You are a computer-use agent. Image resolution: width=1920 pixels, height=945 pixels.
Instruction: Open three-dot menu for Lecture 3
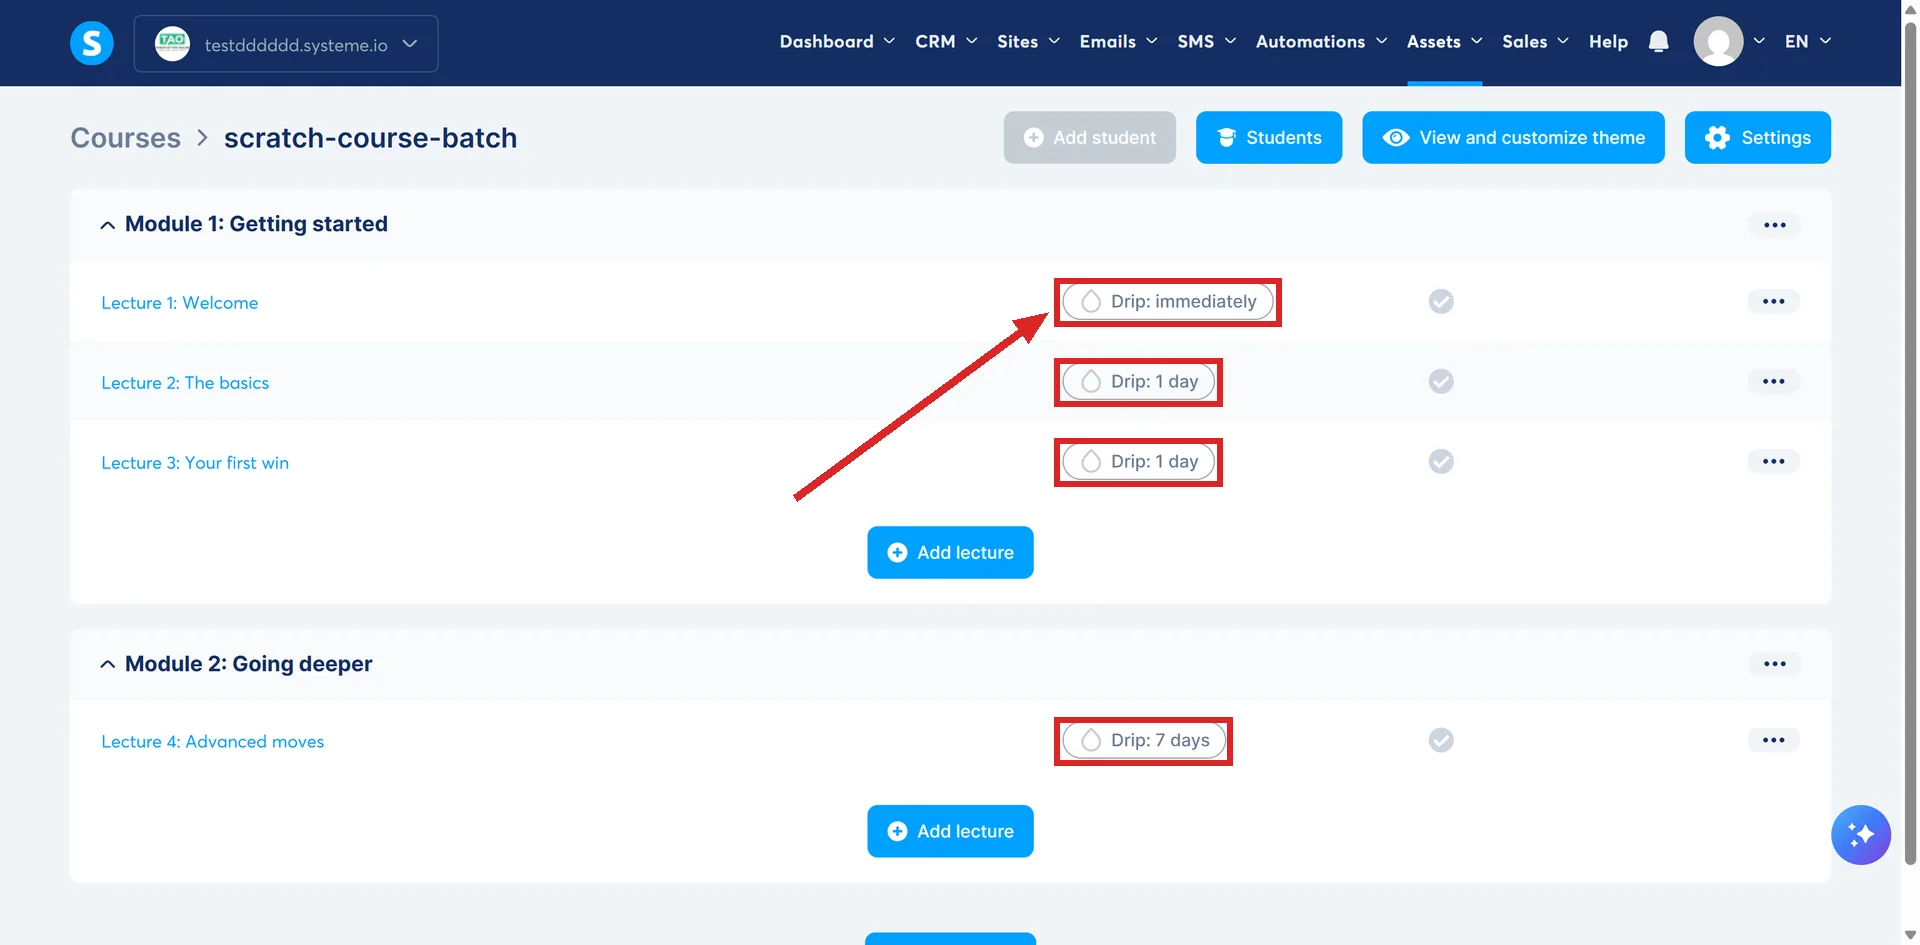click(x=1773, y=461)
